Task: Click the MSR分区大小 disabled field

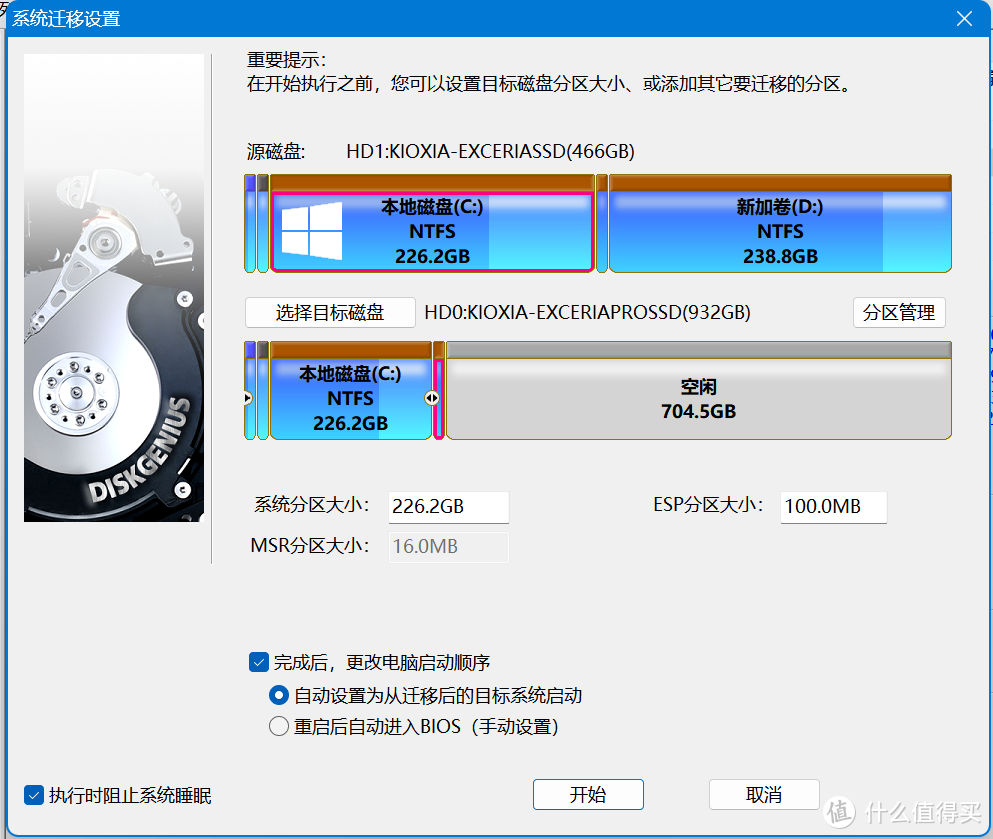Action: coord(448,547)
